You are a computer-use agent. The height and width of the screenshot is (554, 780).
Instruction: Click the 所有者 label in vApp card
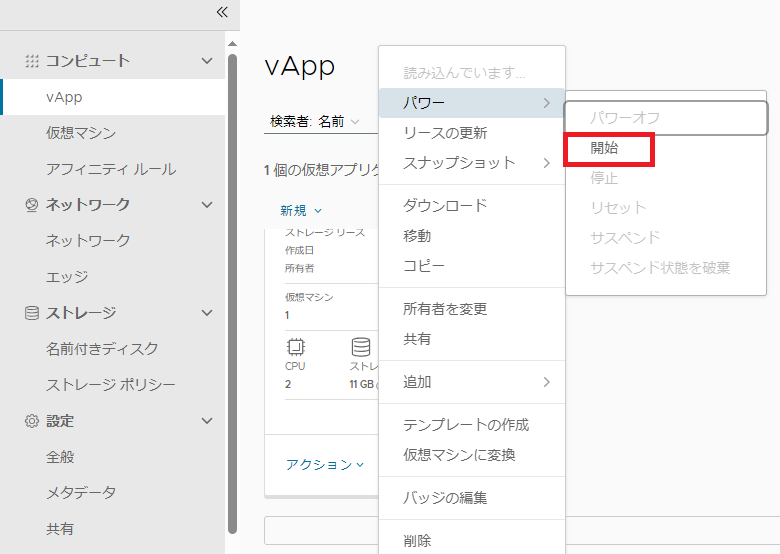(299, 269)
